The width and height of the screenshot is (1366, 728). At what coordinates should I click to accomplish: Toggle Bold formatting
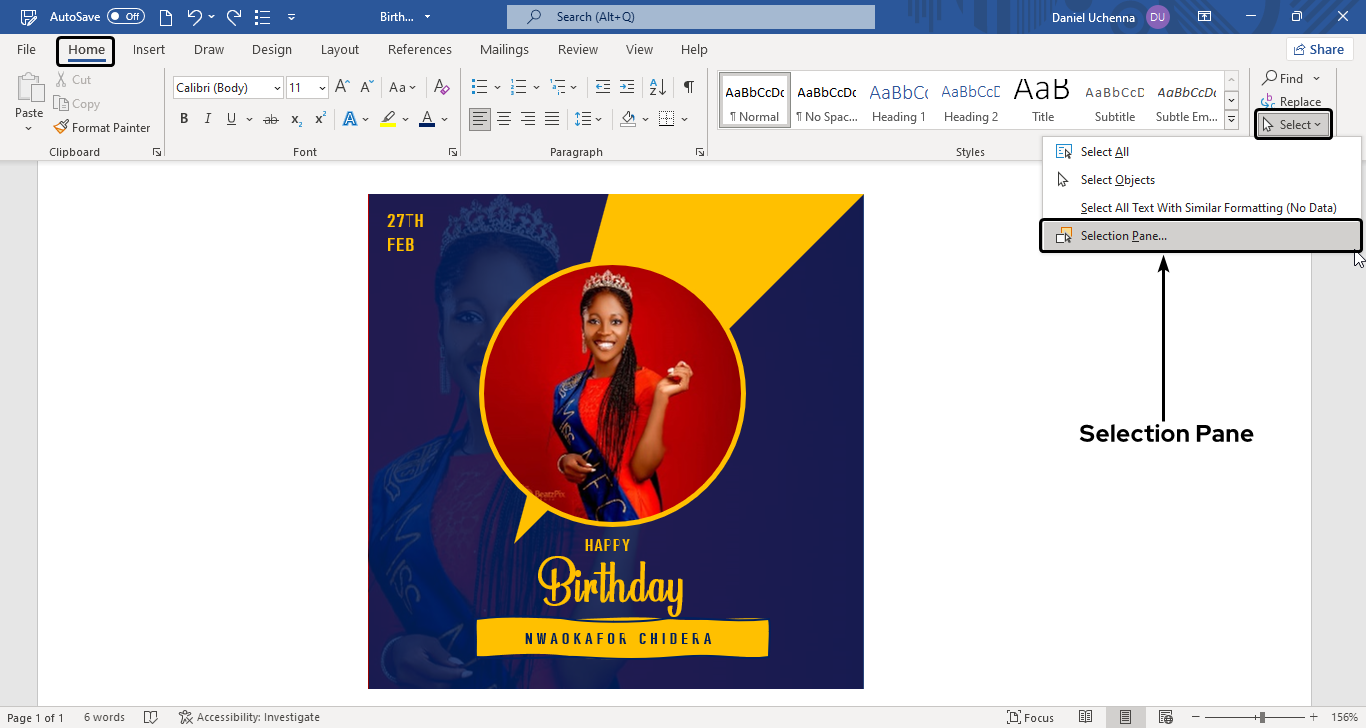(x=184, y=119)
